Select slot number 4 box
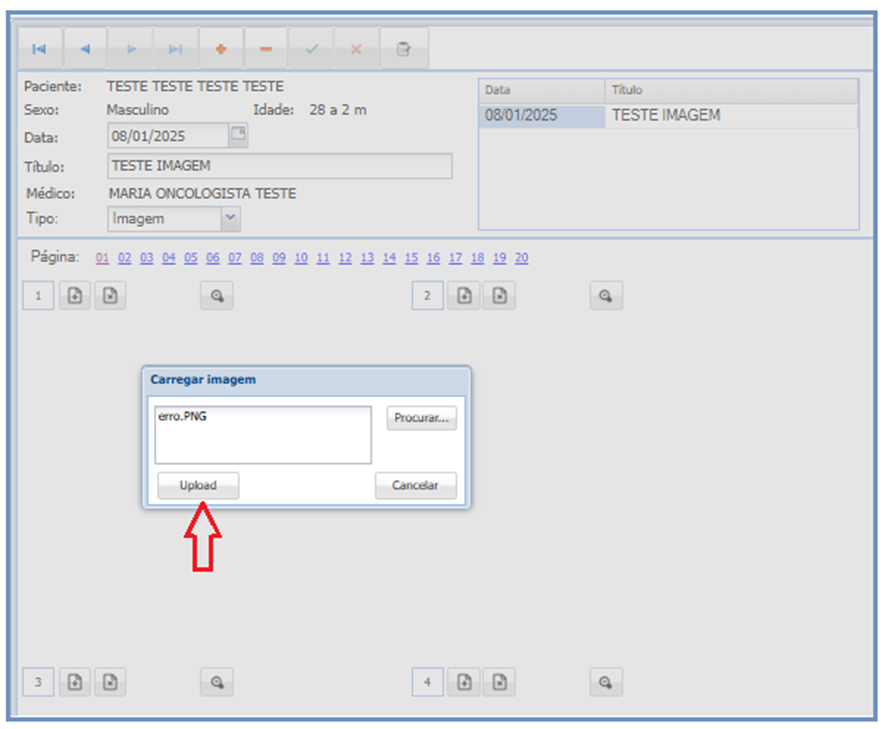 pyautogui.click(x=427, y=682)
